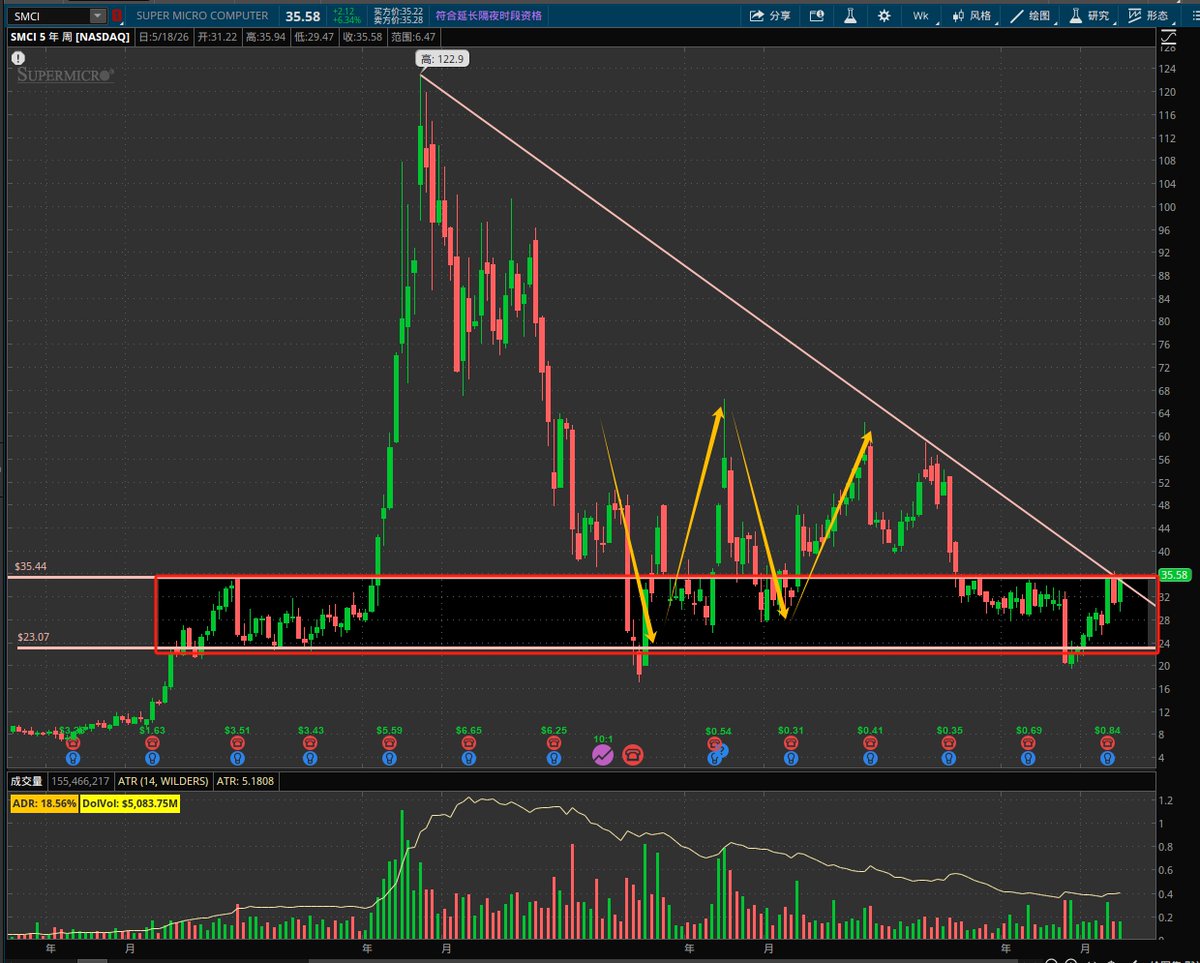Open the flask experiments icon
The width and height of the screenshot is (1200, 963).
(x=850, y=16)
